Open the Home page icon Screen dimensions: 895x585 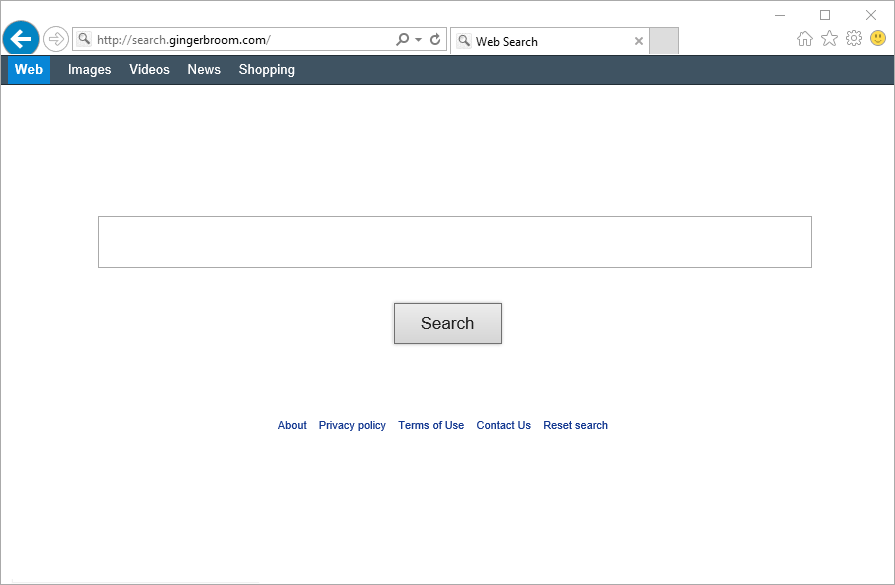pos(805,38)
